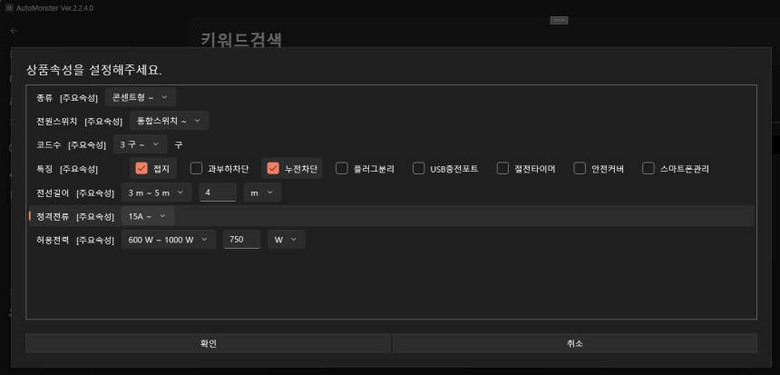The image size is (780, 375).
Task: Select the 정격전류 [주요속성] row label
Action: [75, 216]
